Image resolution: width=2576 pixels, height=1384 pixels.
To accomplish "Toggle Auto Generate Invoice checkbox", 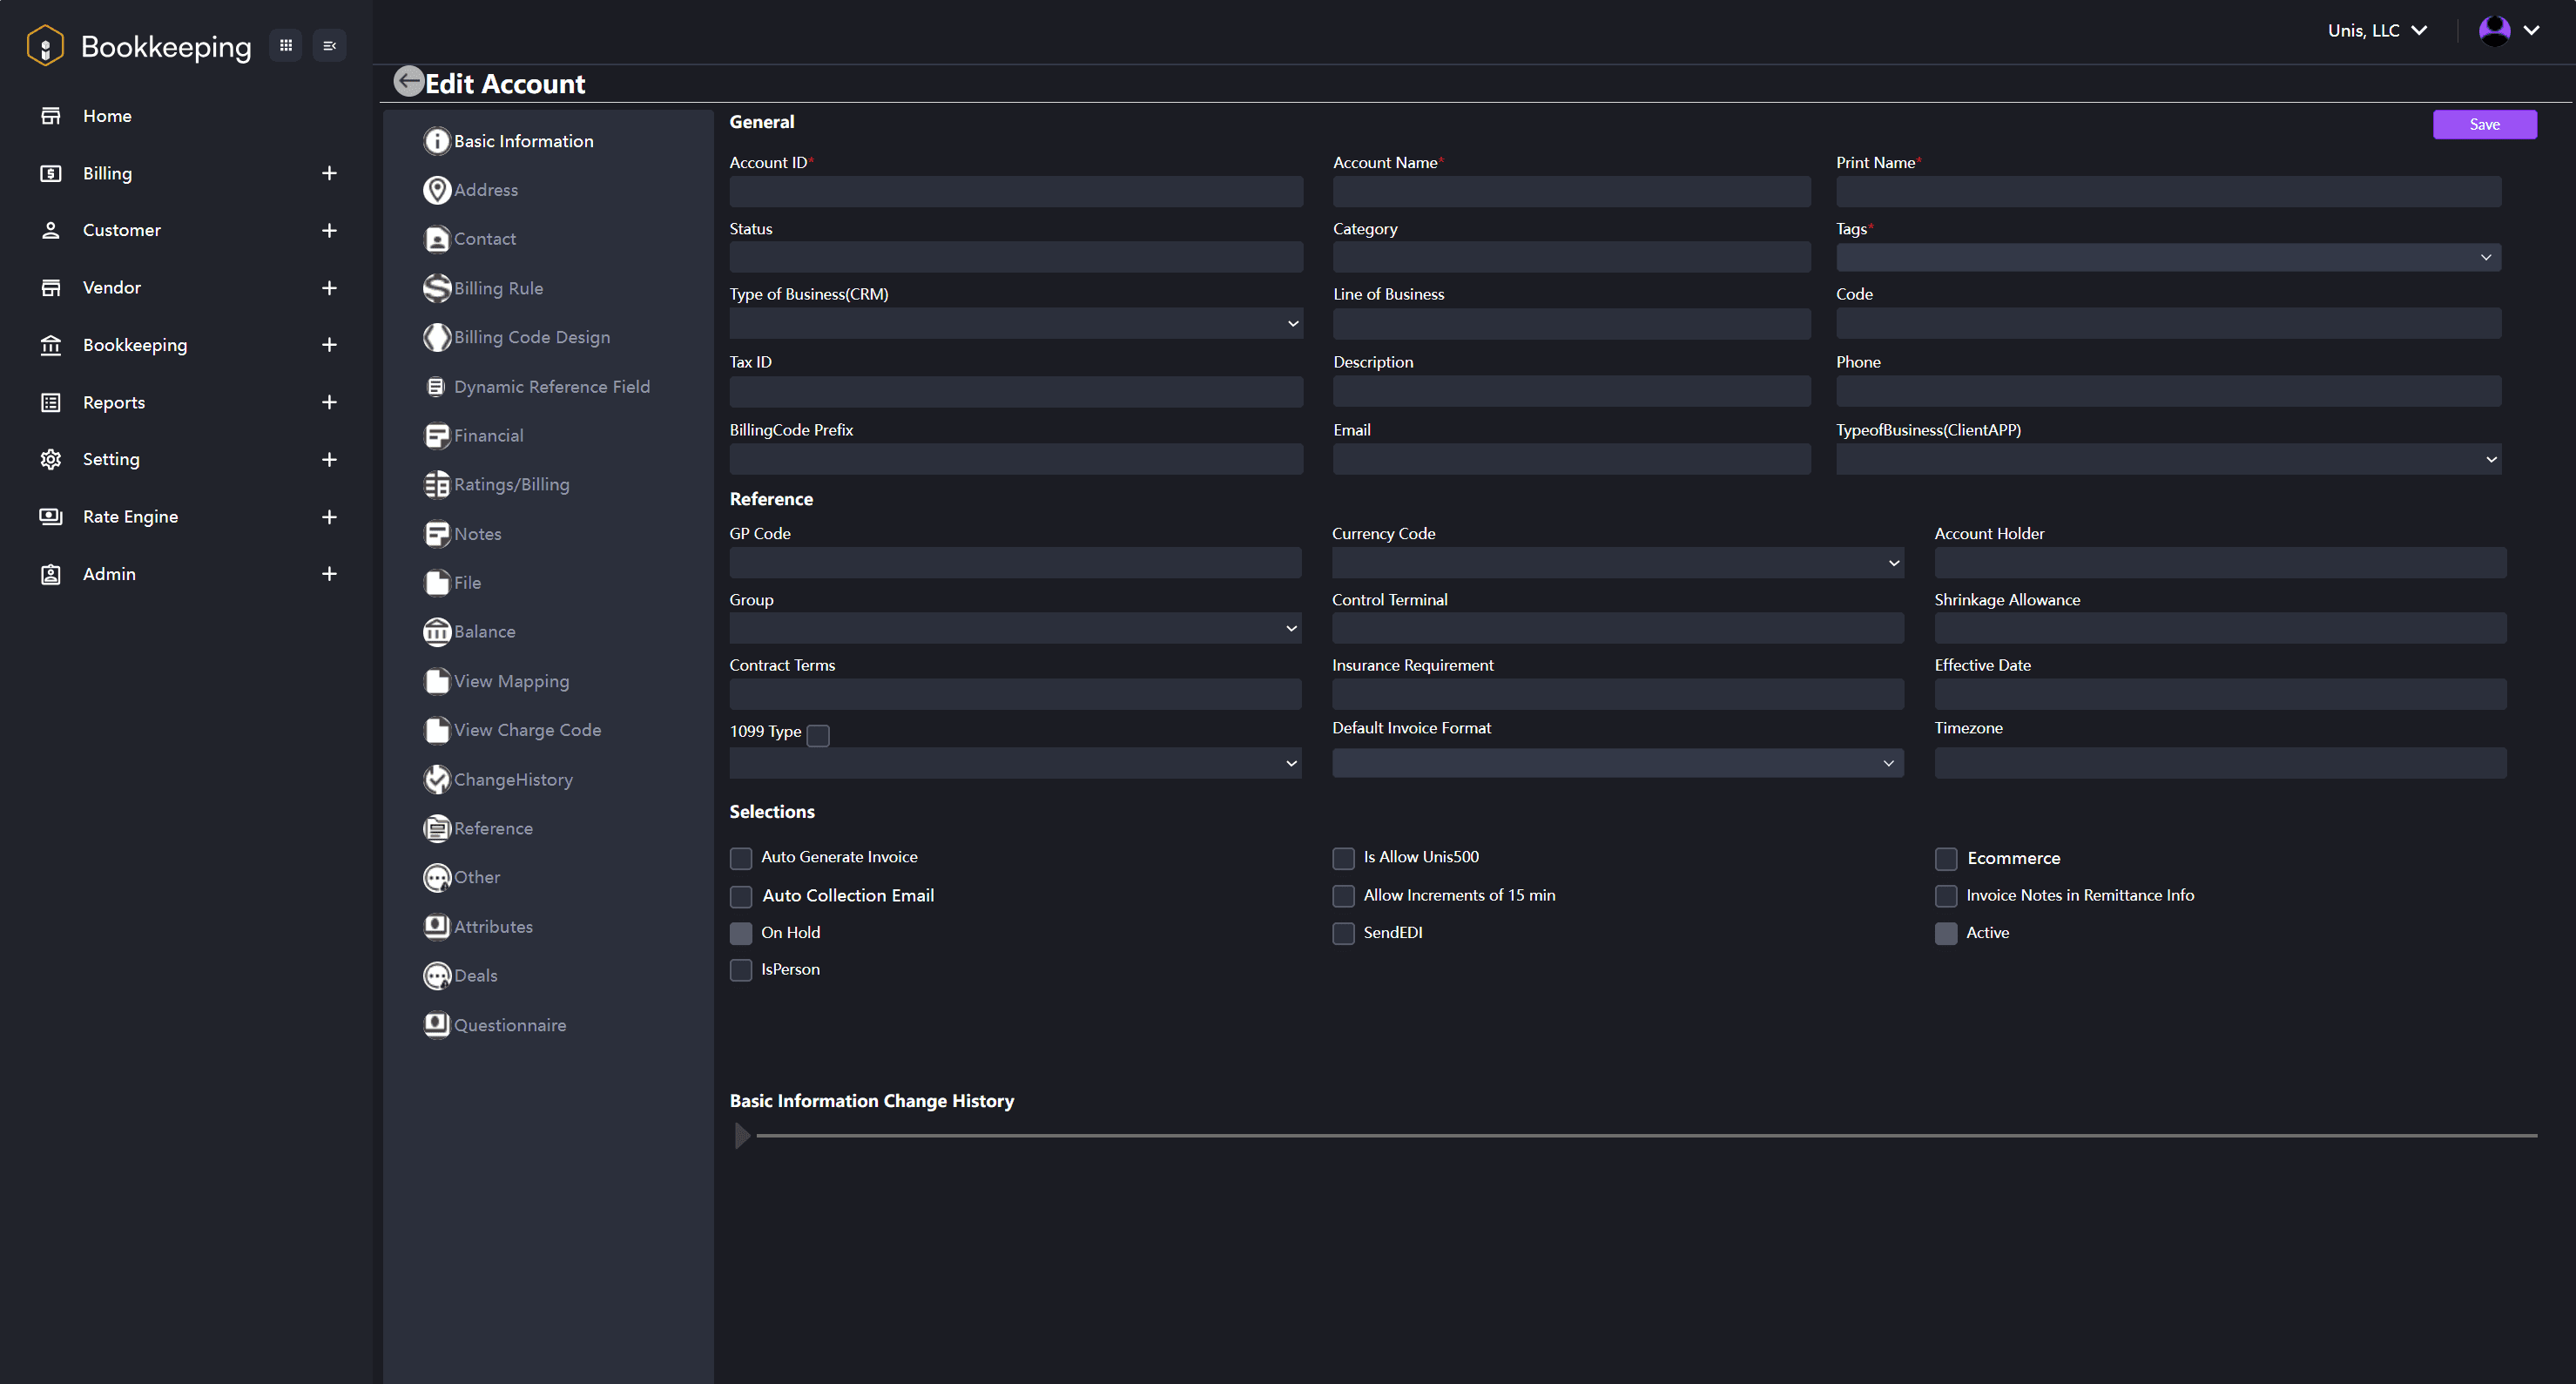I will point(741,857).
